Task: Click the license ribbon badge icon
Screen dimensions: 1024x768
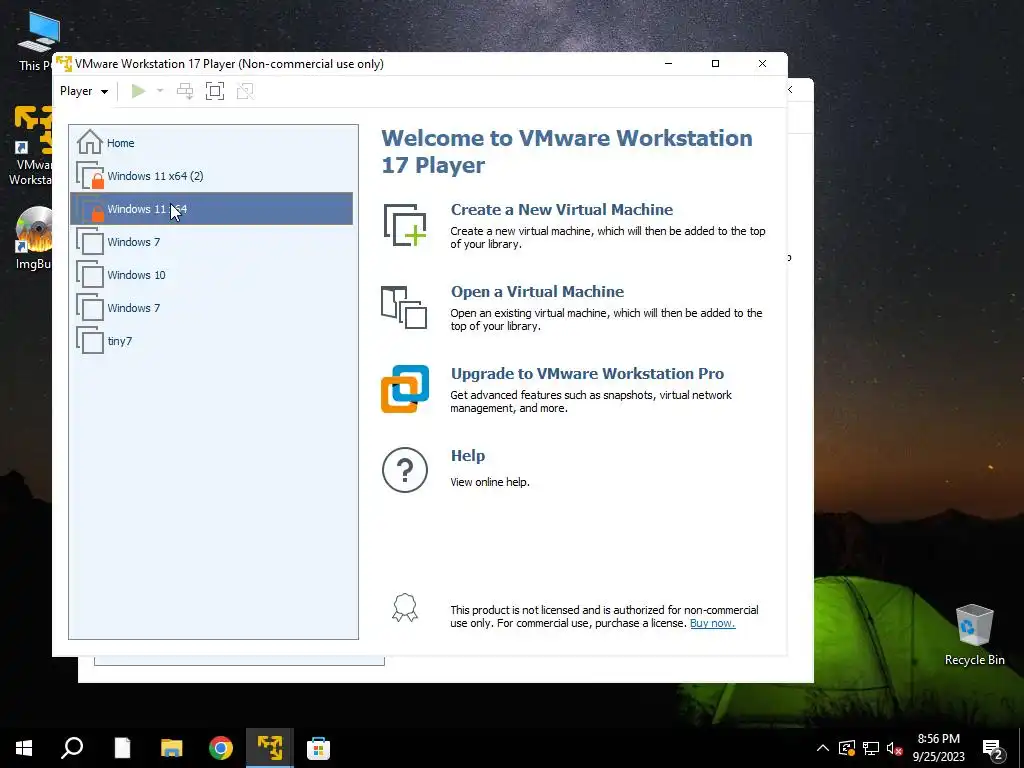Action: (405, 607)
